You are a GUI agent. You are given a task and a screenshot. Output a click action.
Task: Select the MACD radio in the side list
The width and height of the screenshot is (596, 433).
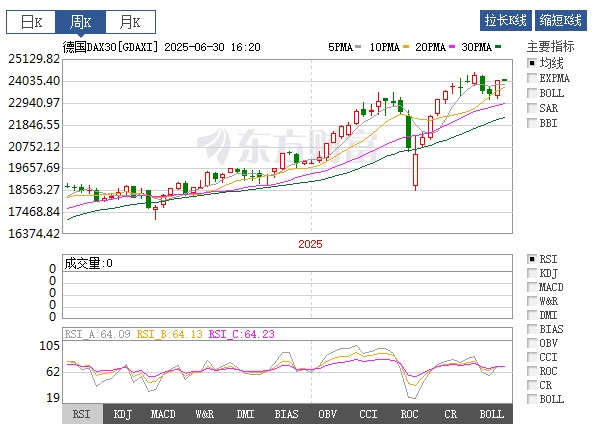532,287
